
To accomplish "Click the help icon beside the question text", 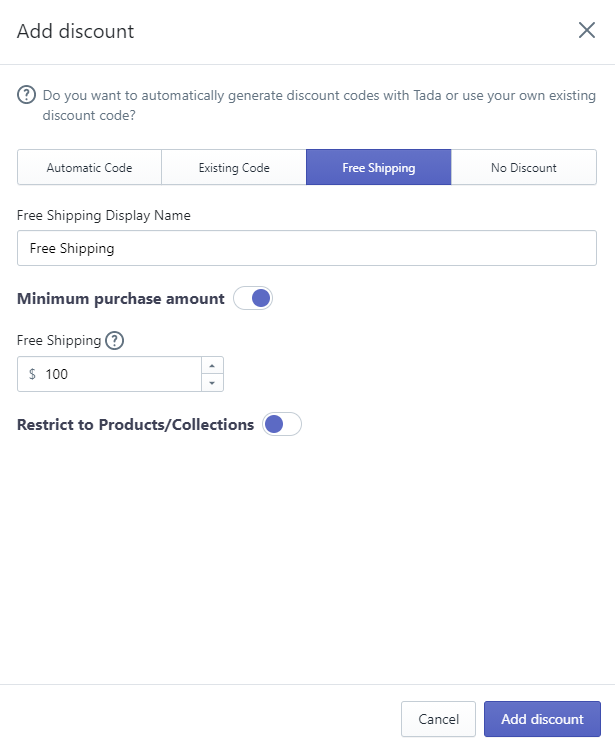I will click(x=26, y=95).
